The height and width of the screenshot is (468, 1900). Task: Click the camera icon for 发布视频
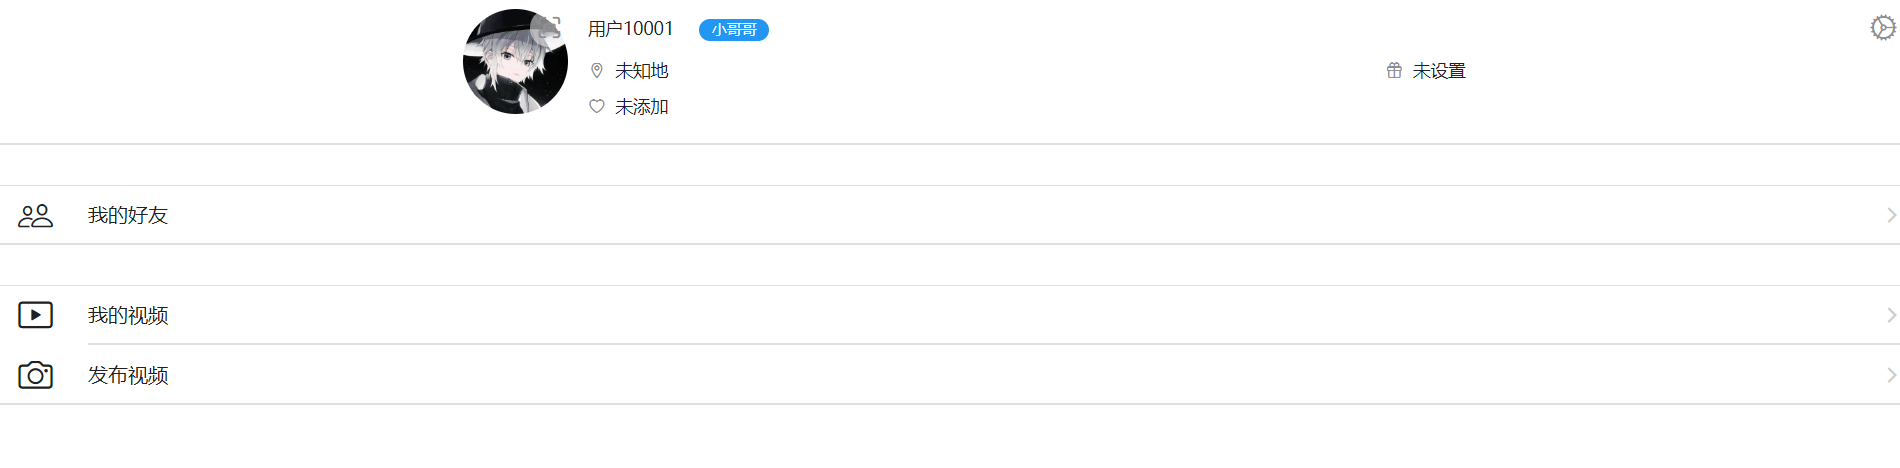35,375
